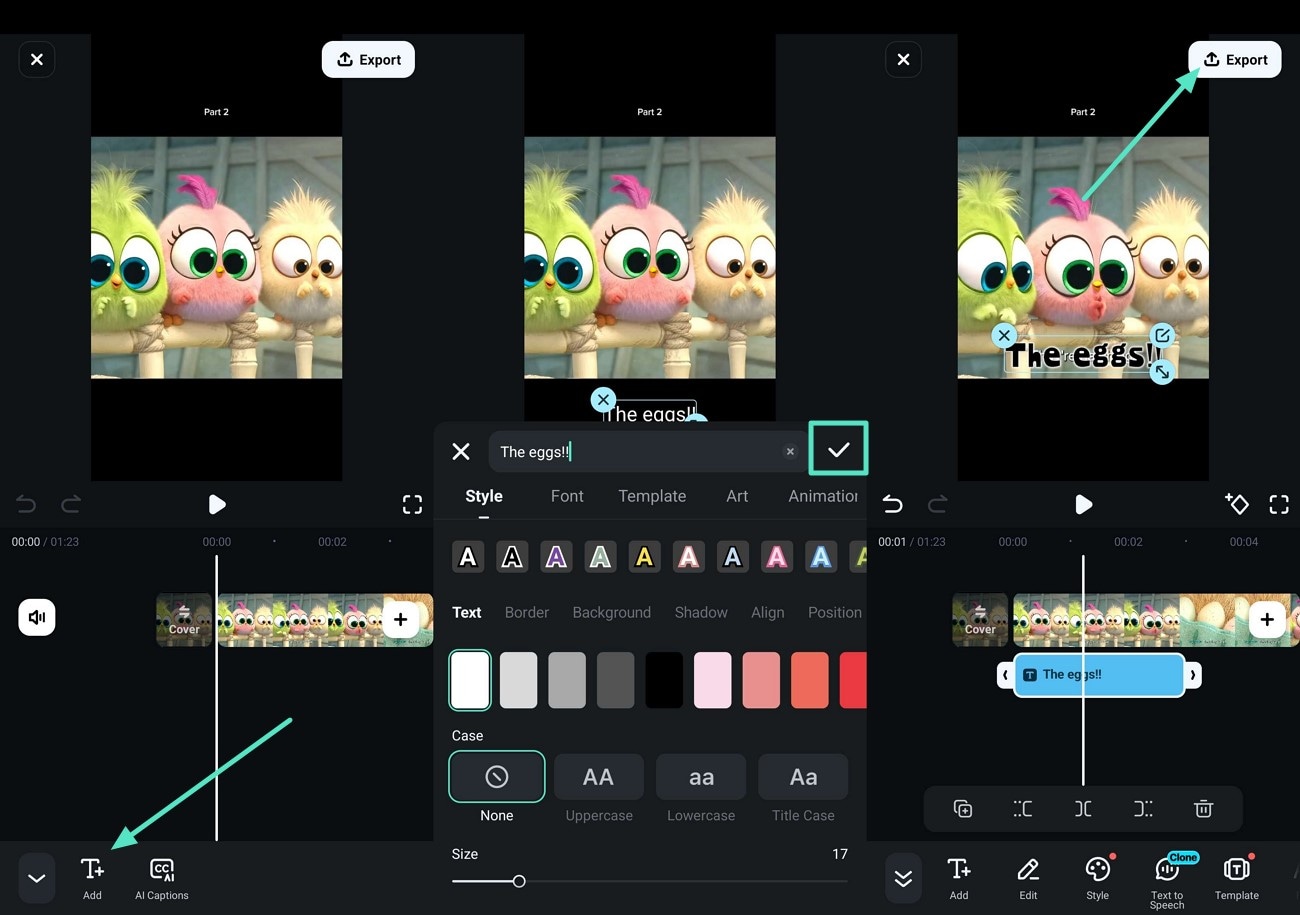The width and height of the screenshot is (1300, 915).
Task: Redo the action in left panel
Action: 71,505
